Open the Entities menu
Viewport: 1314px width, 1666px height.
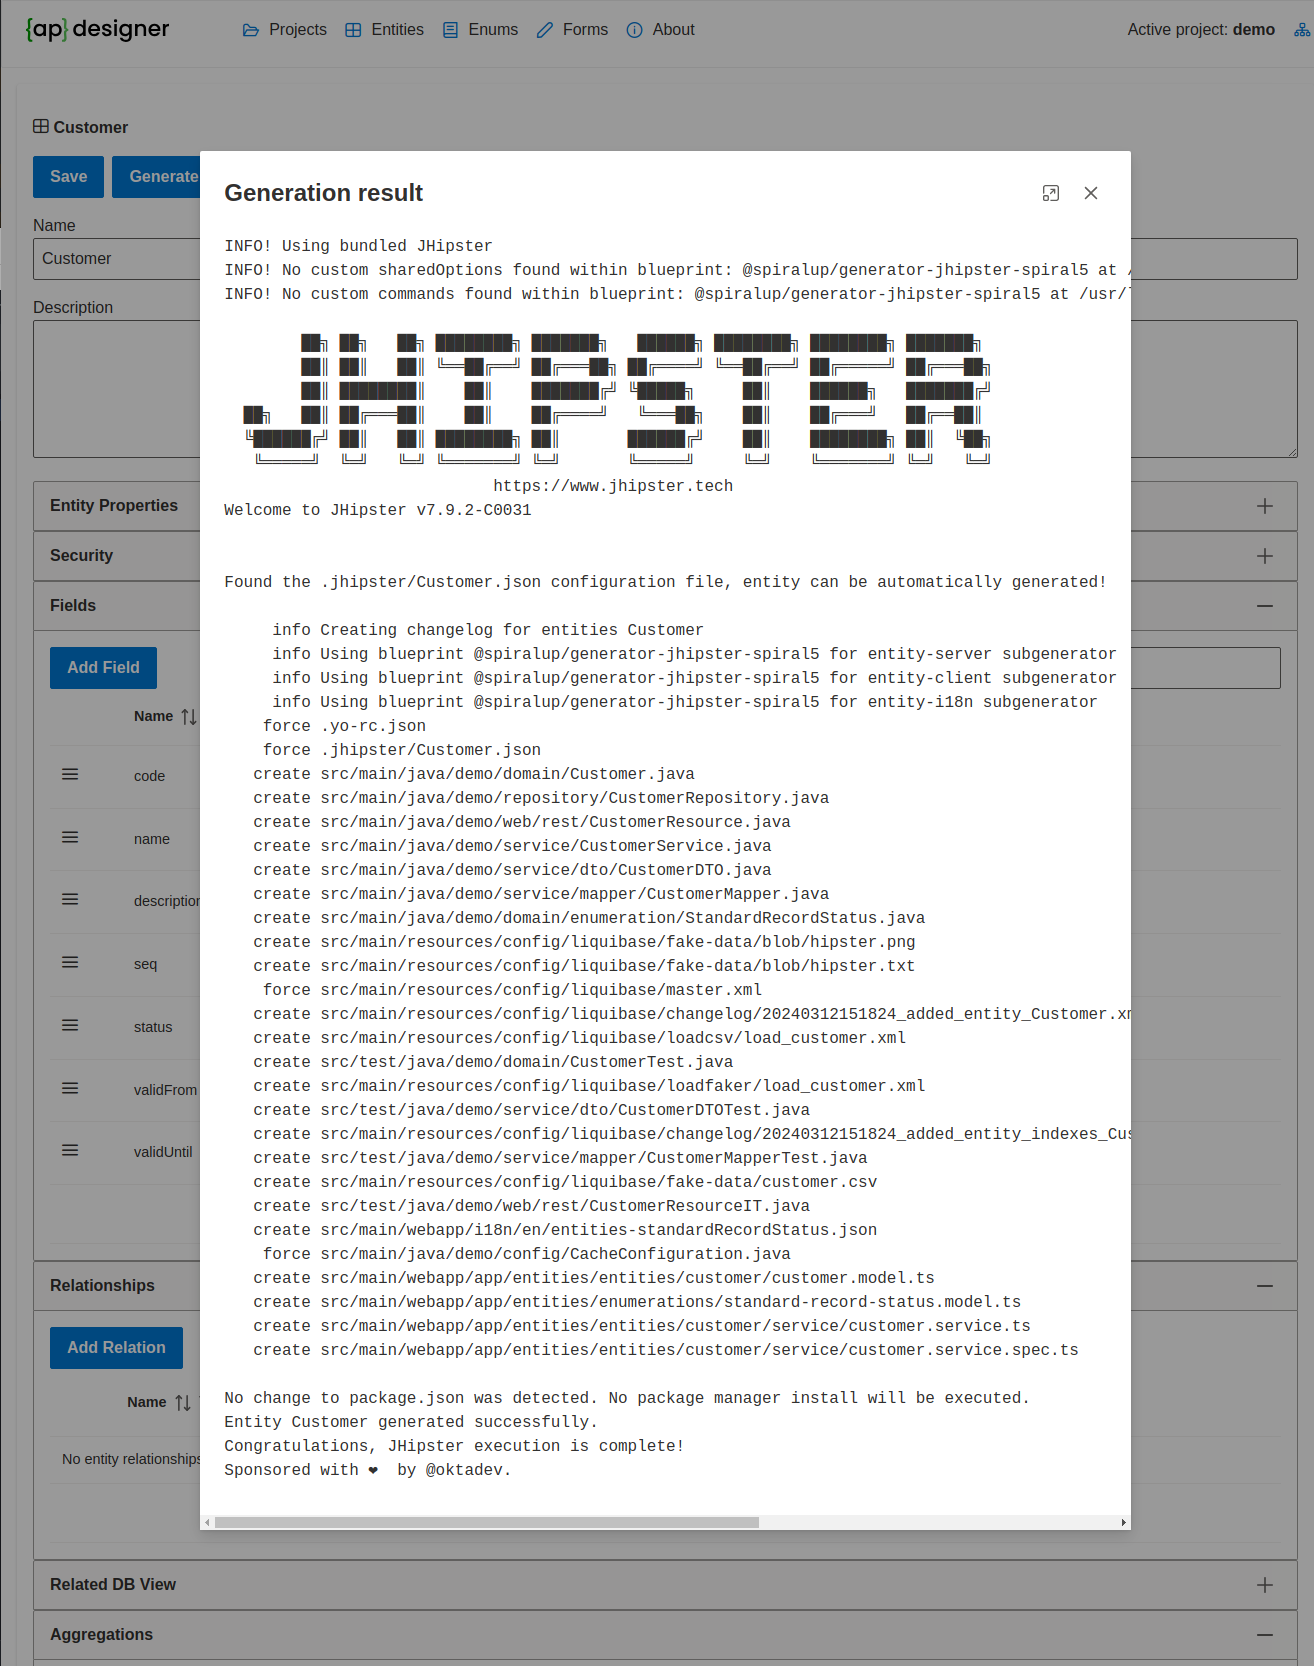(x=385, y=30)
